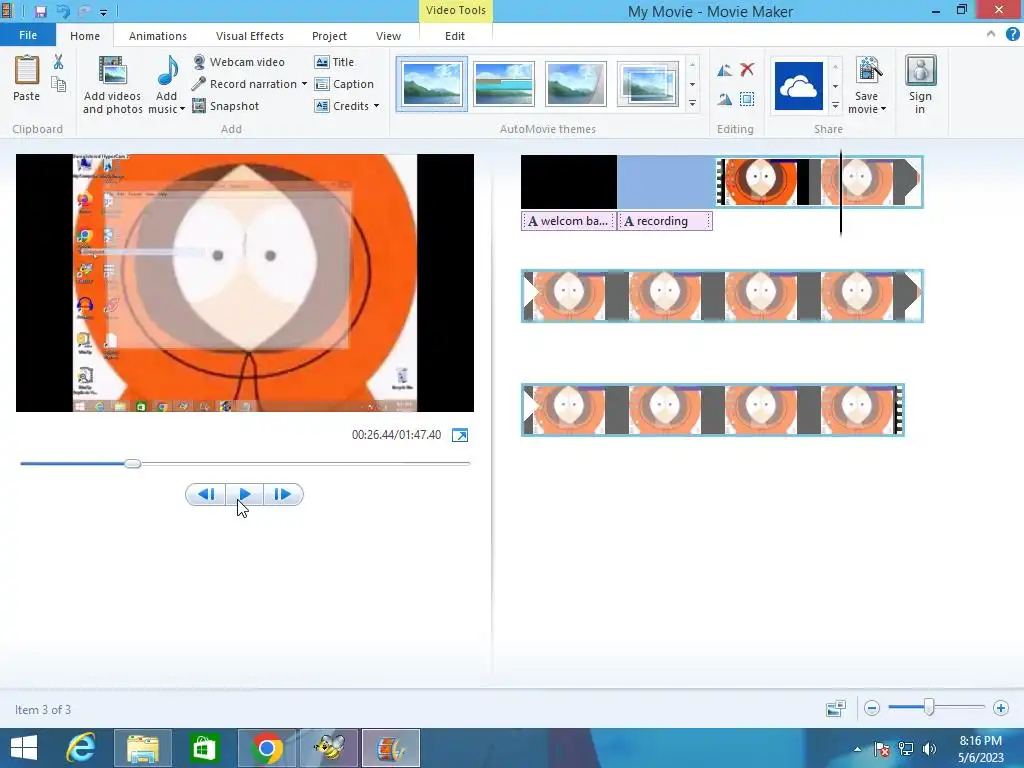Open the Project tab
The width and height of the screenshot is (1024, 768).
click(x=329, y=36)
